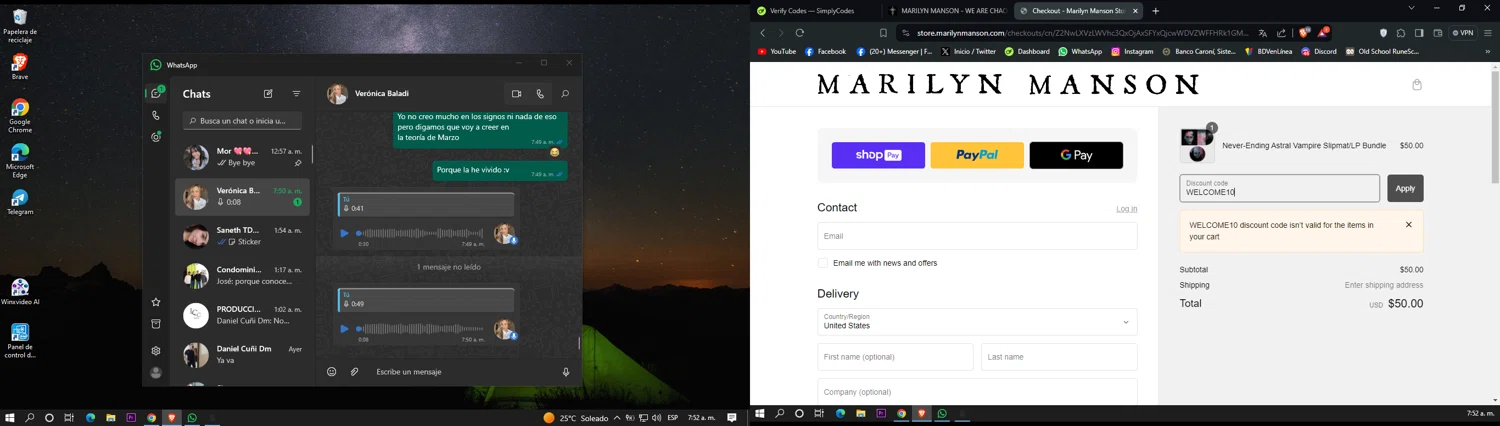1500x426 pixels.
Task: Open Telegram desktop shortcut
Action: pos(20,201)
